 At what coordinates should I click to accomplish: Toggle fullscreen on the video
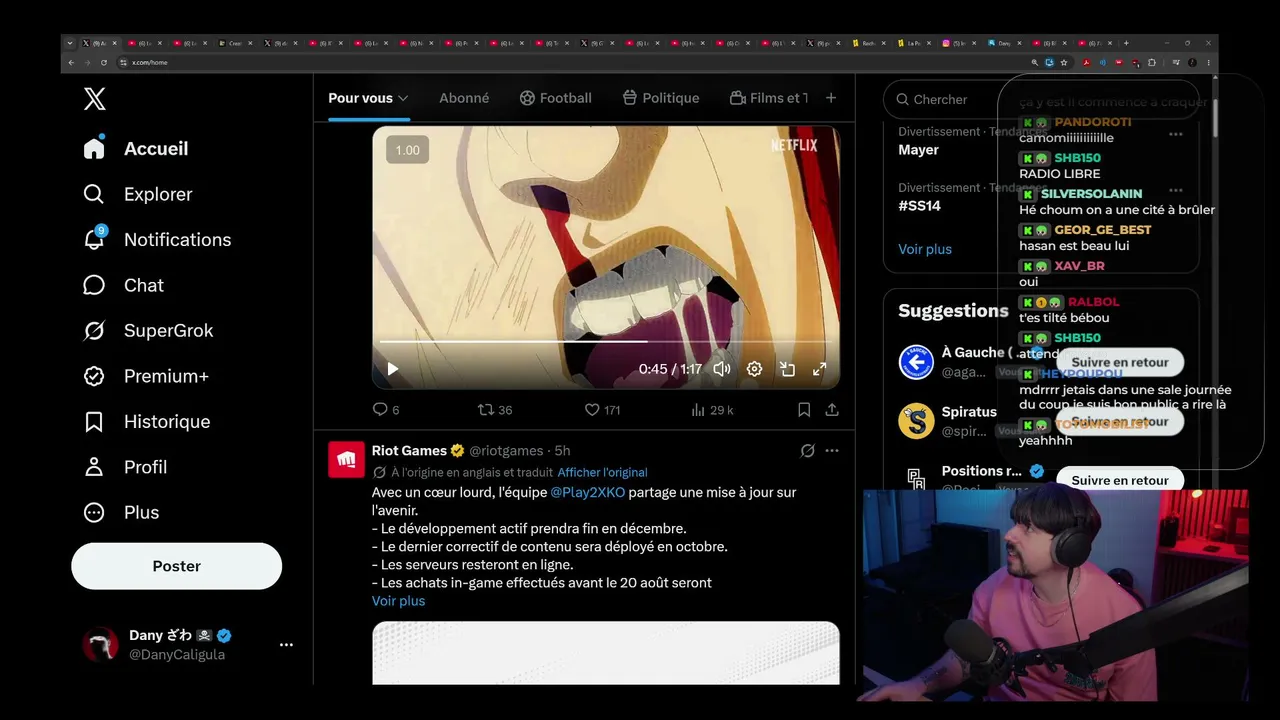coord(820,369)
